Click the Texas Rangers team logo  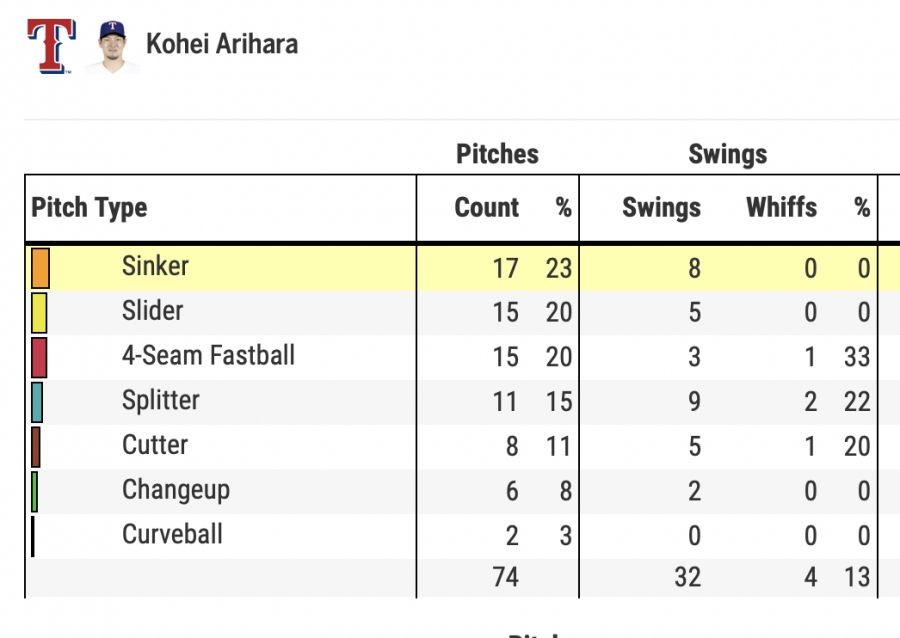point(51,46)
